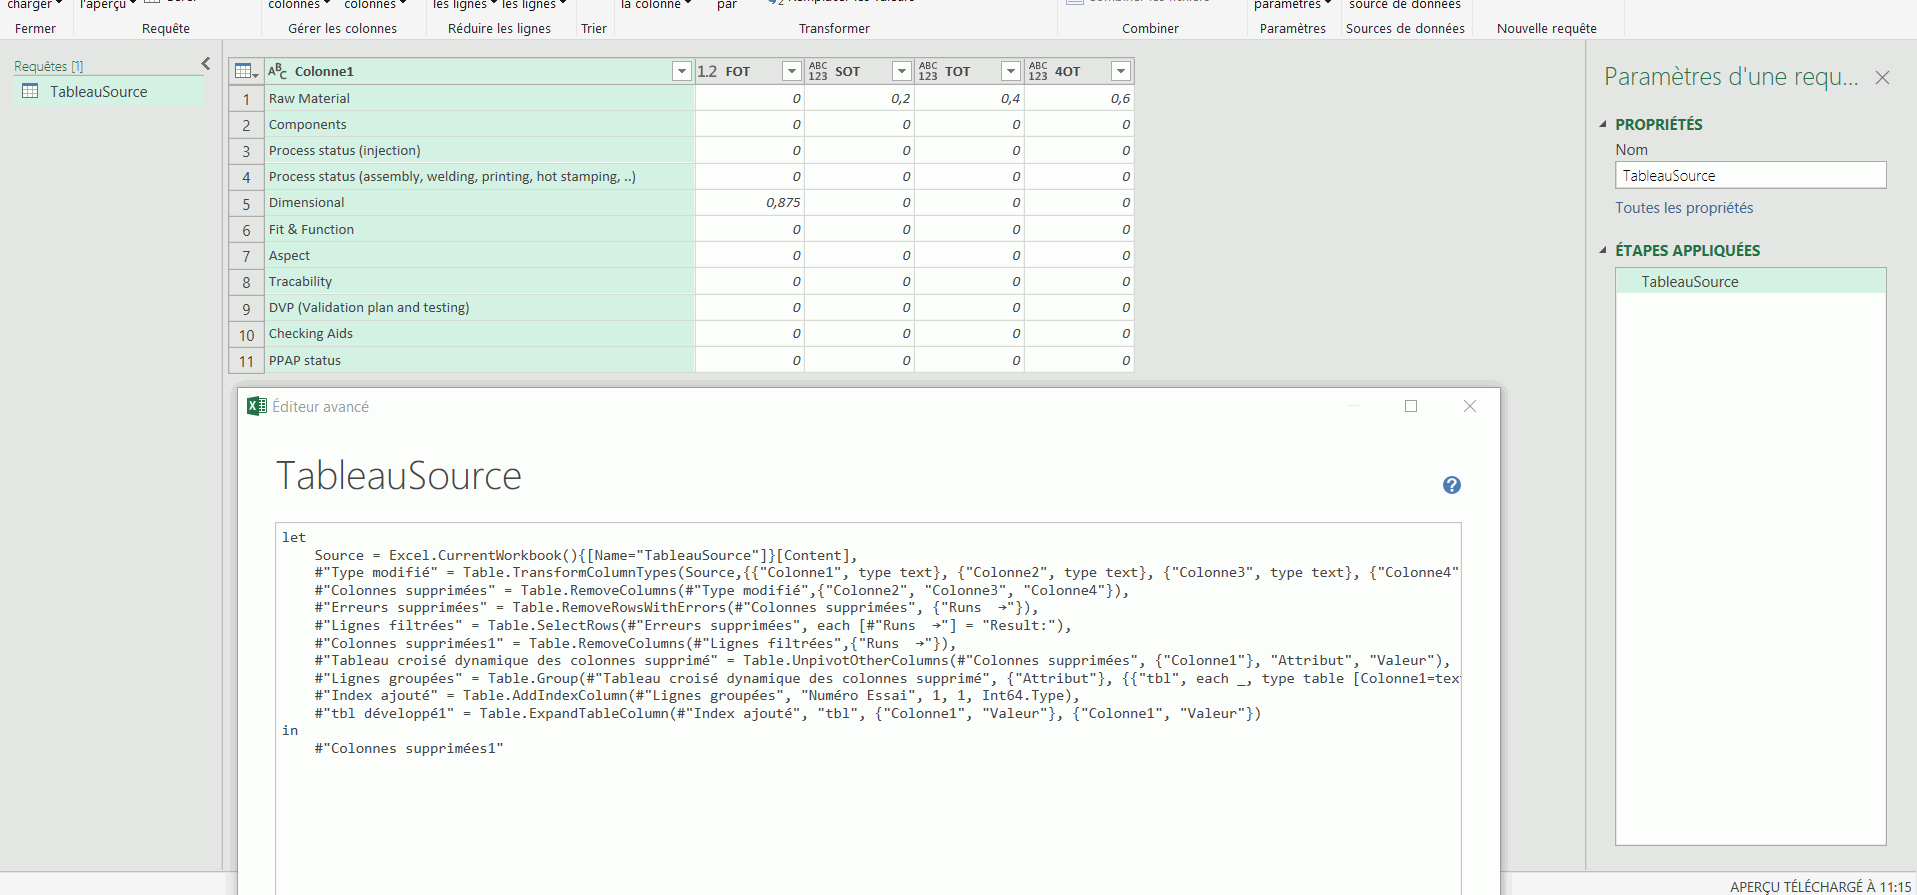Collapse the Requêtes pane with the chevron
Image resolution: width=1917 pixels, height=895 pixels.
point(206,64)
